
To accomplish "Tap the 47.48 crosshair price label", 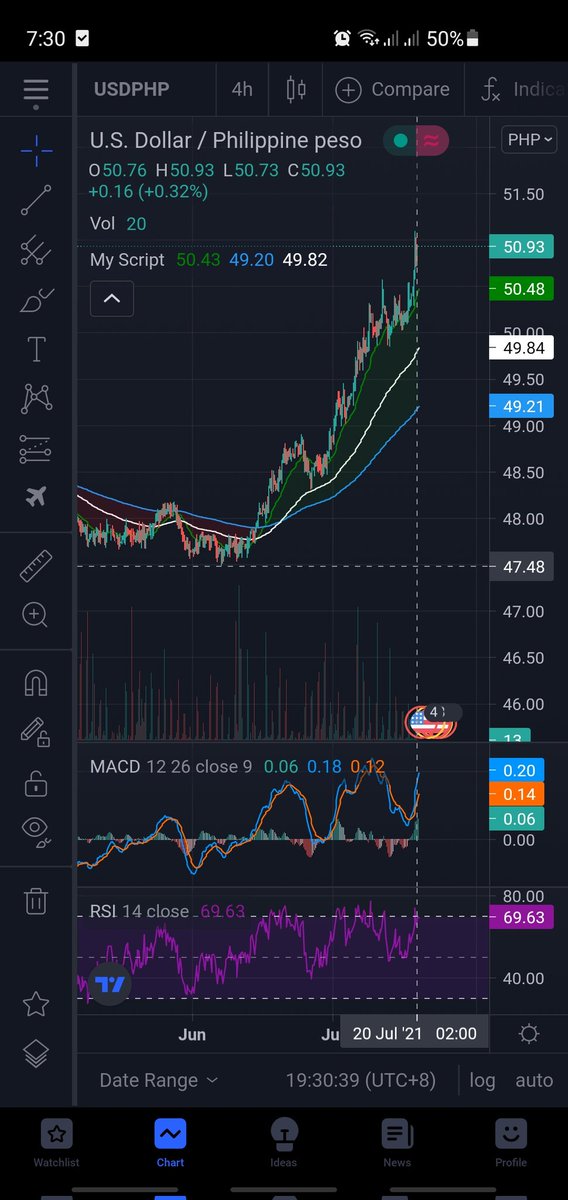I will [521, 567].
